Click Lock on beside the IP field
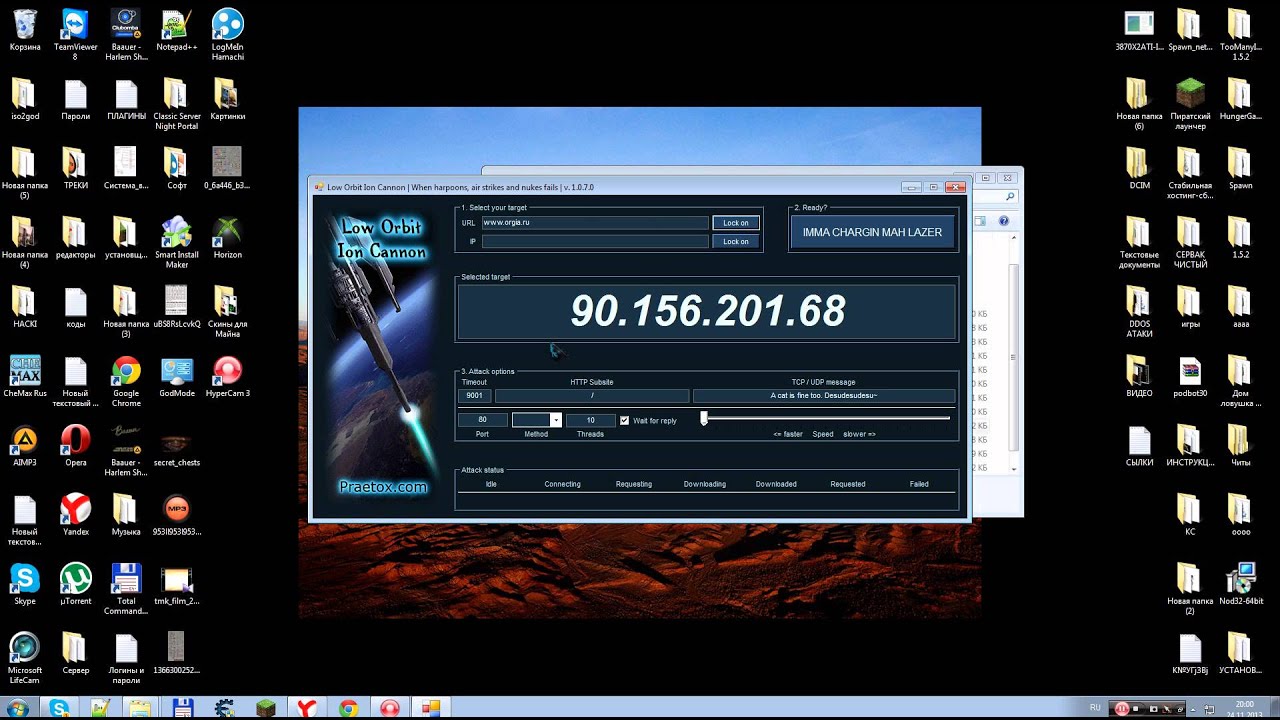Viewport: 1280px width, 720px height. pos(735,241)
